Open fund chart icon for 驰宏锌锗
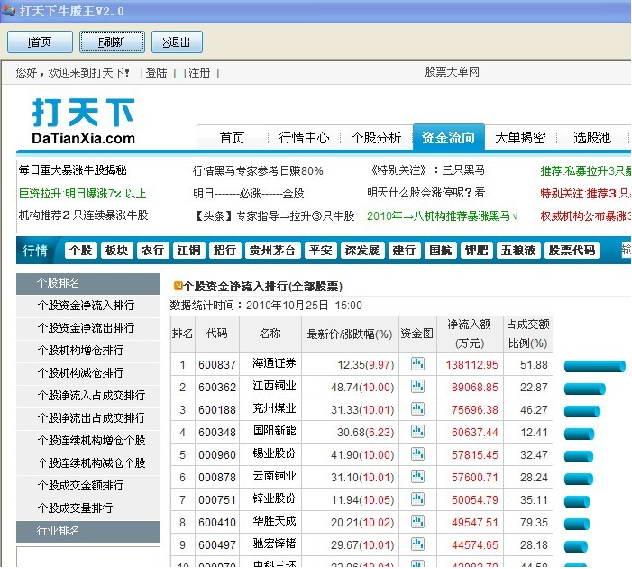The height and width of the screenshot is (569, 632). pos(418,544)
